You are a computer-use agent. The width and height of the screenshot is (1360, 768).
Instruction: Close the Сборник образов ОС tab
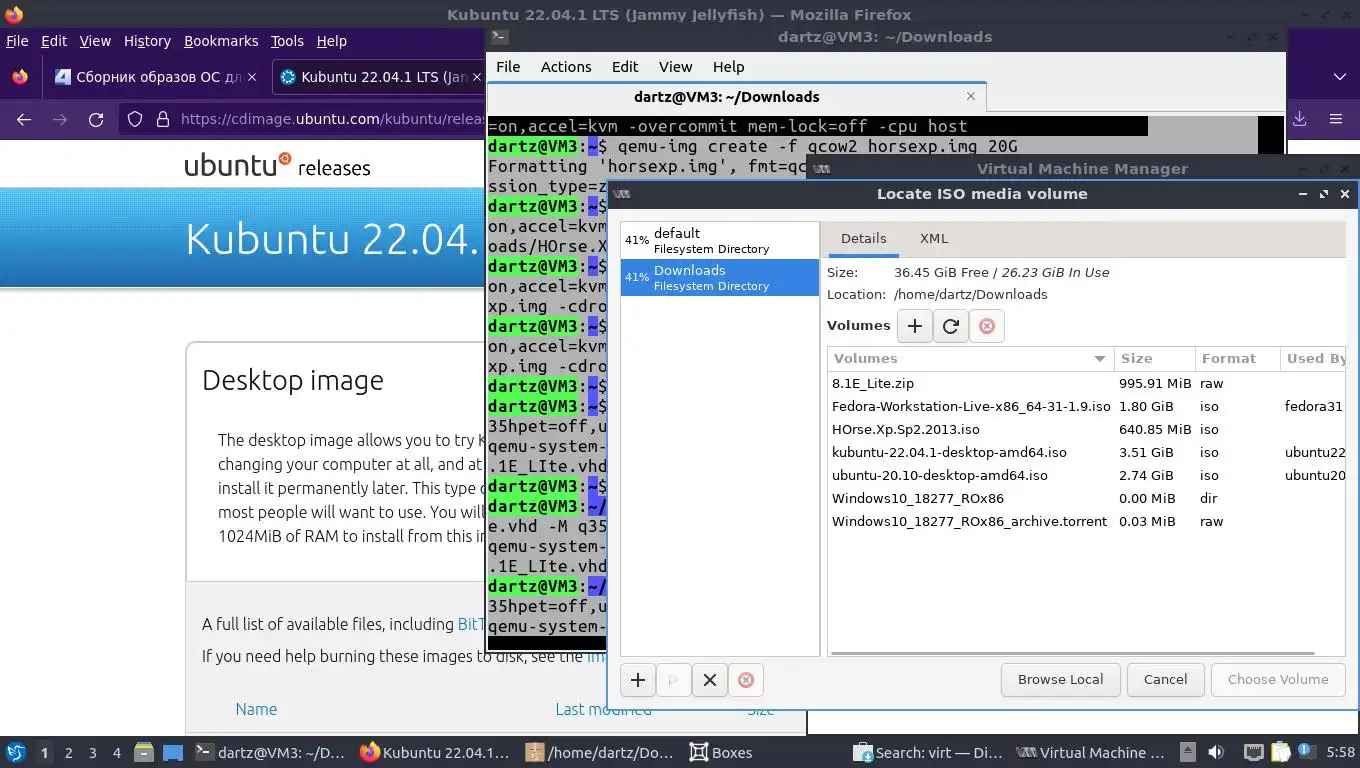(x=251, y=77)
